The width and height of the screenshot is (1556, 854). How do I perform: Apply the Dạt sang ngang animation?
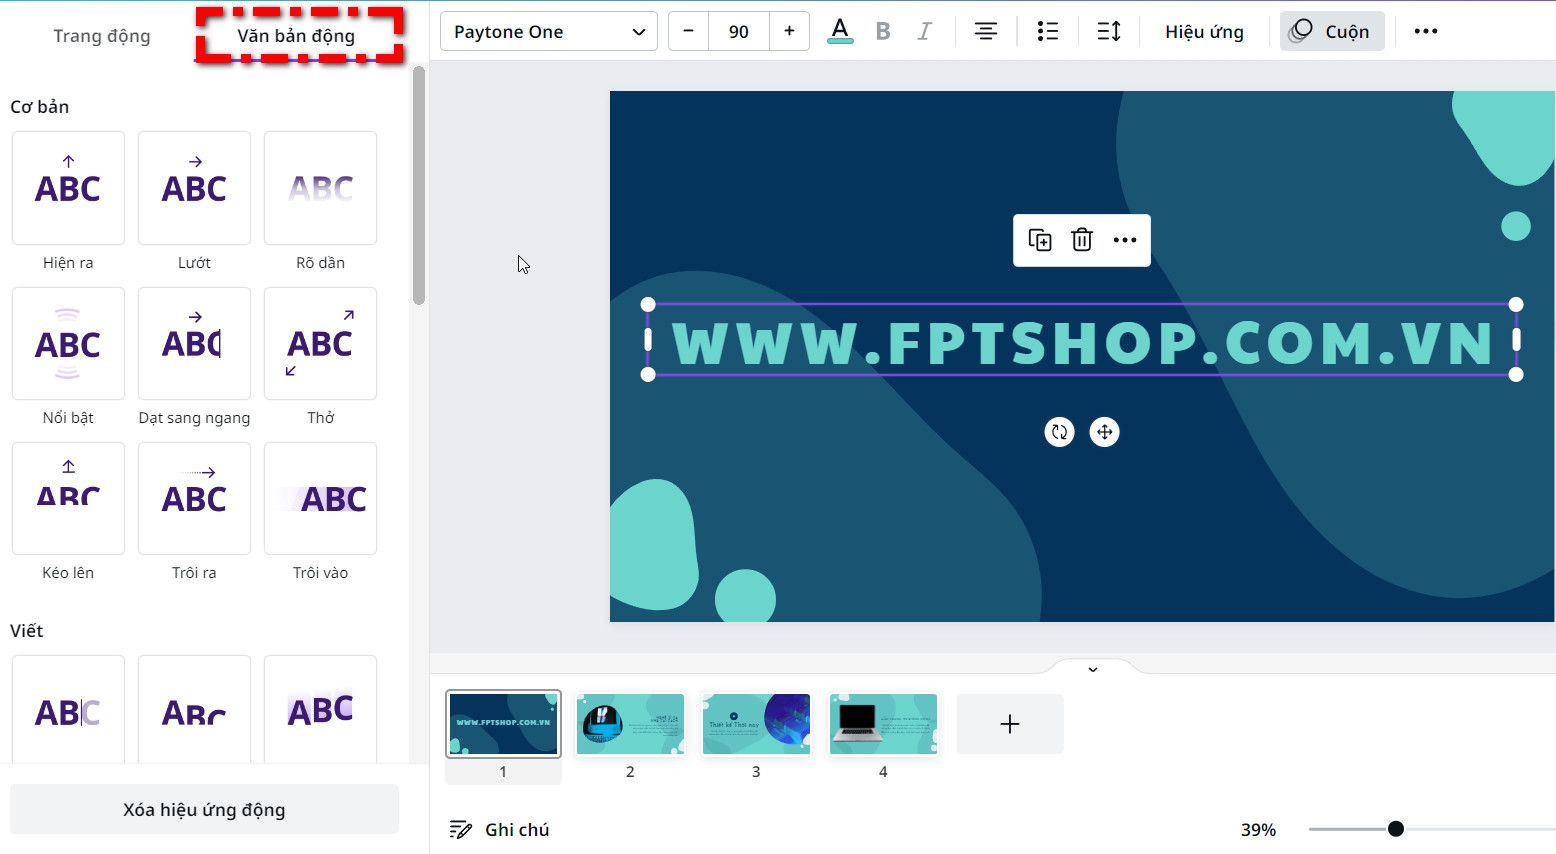pyautogui.click(x=194, y=343)
